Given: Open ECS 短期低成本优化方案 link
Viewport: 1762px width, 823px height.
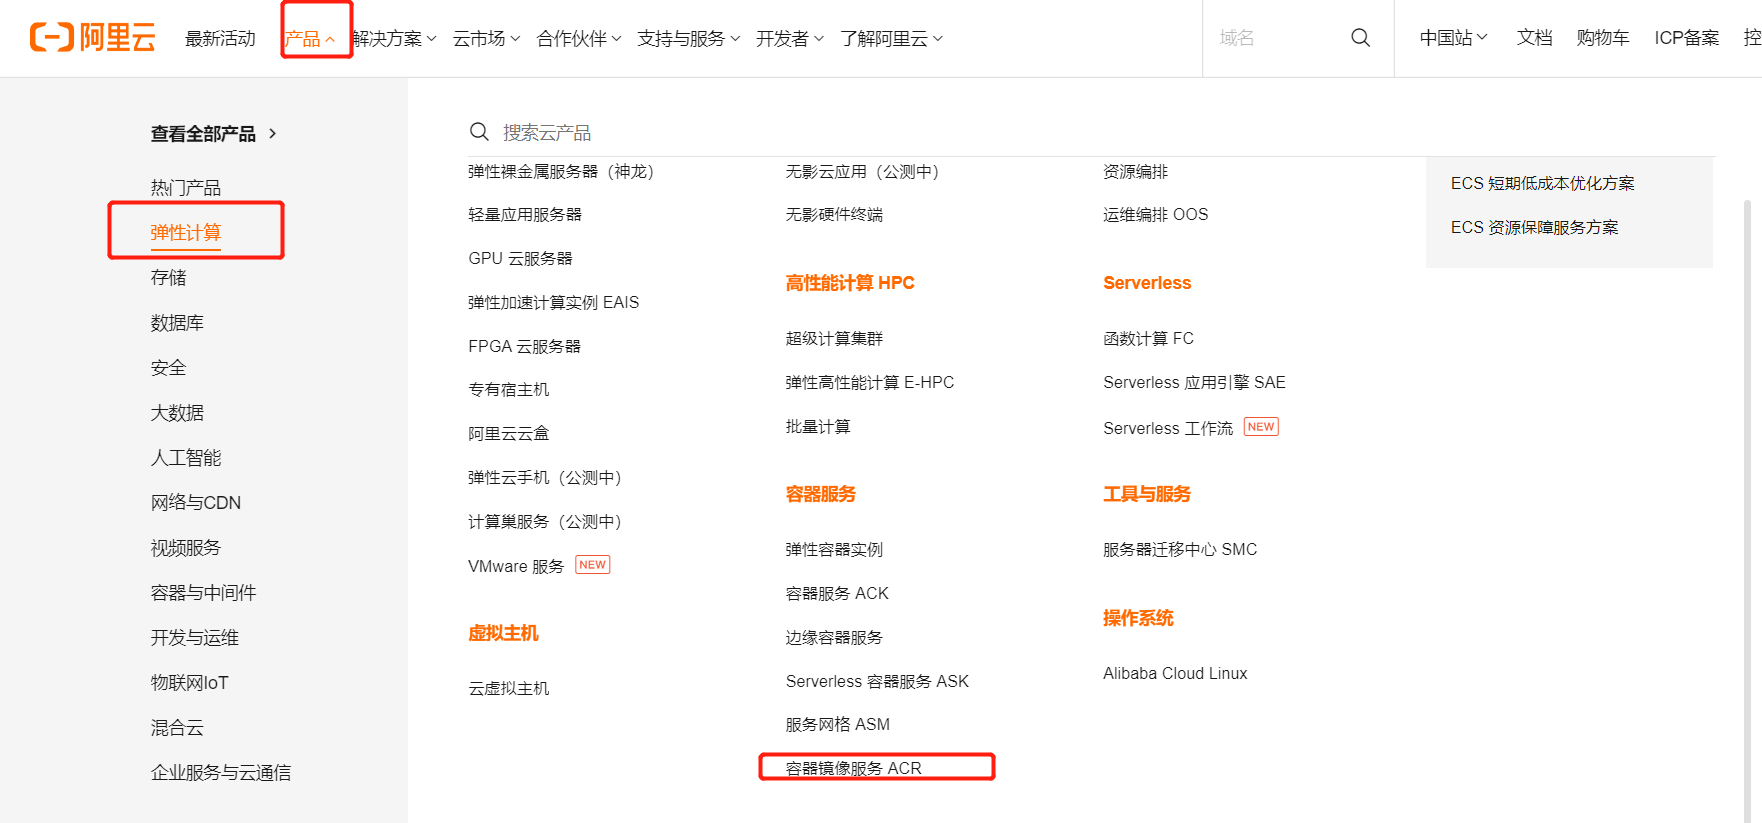Looking at the screenshot, I should point(1542,183).
